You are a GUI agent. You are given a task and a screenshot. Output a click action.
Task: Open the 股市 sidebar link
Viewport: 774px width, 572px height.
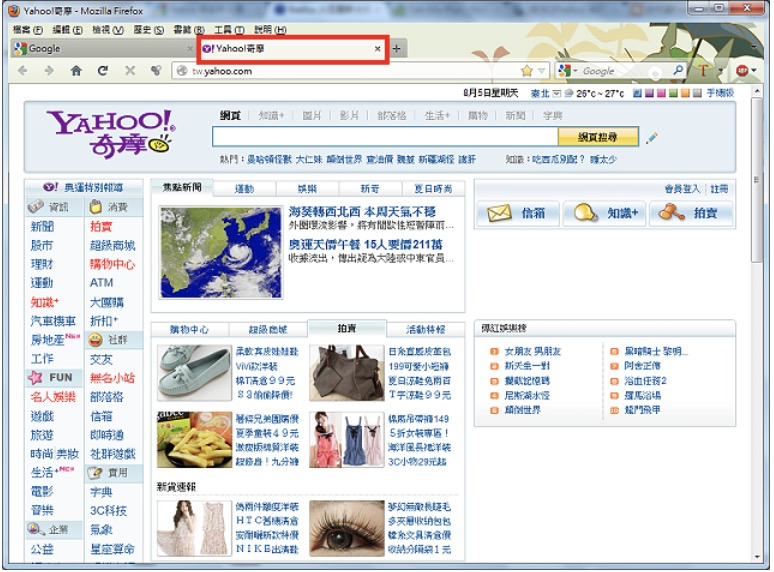[41, 245]
